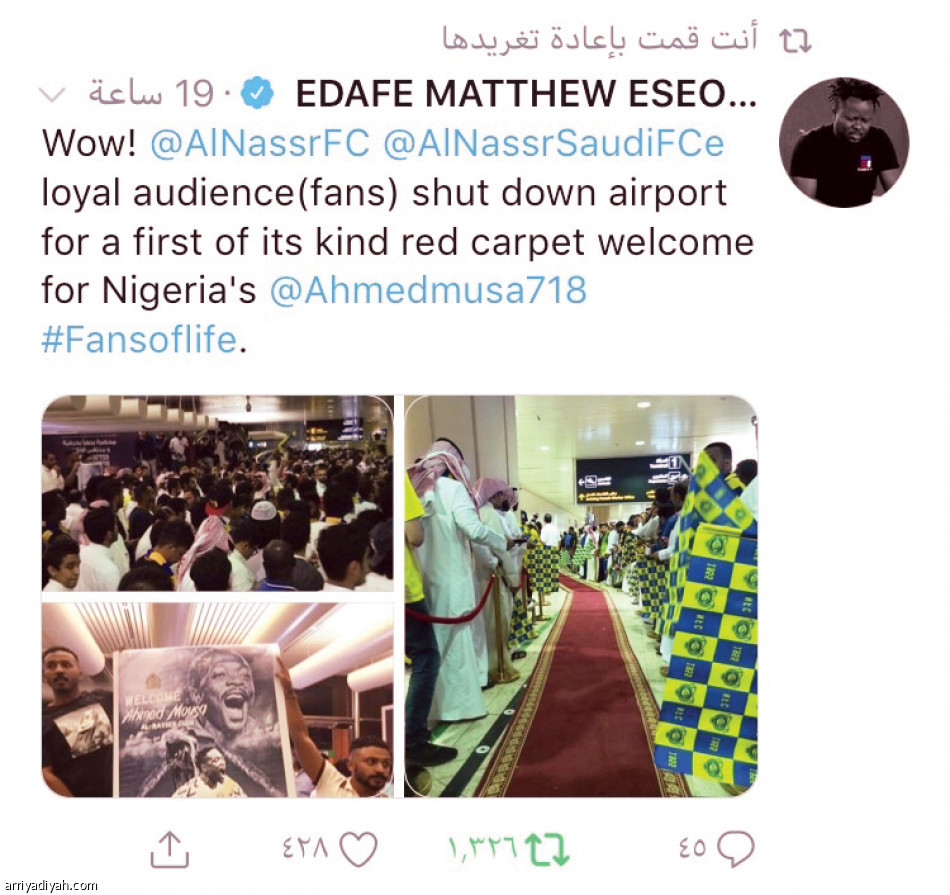
Task: View the red carpet photo
Action: click(x=581, y=596)
